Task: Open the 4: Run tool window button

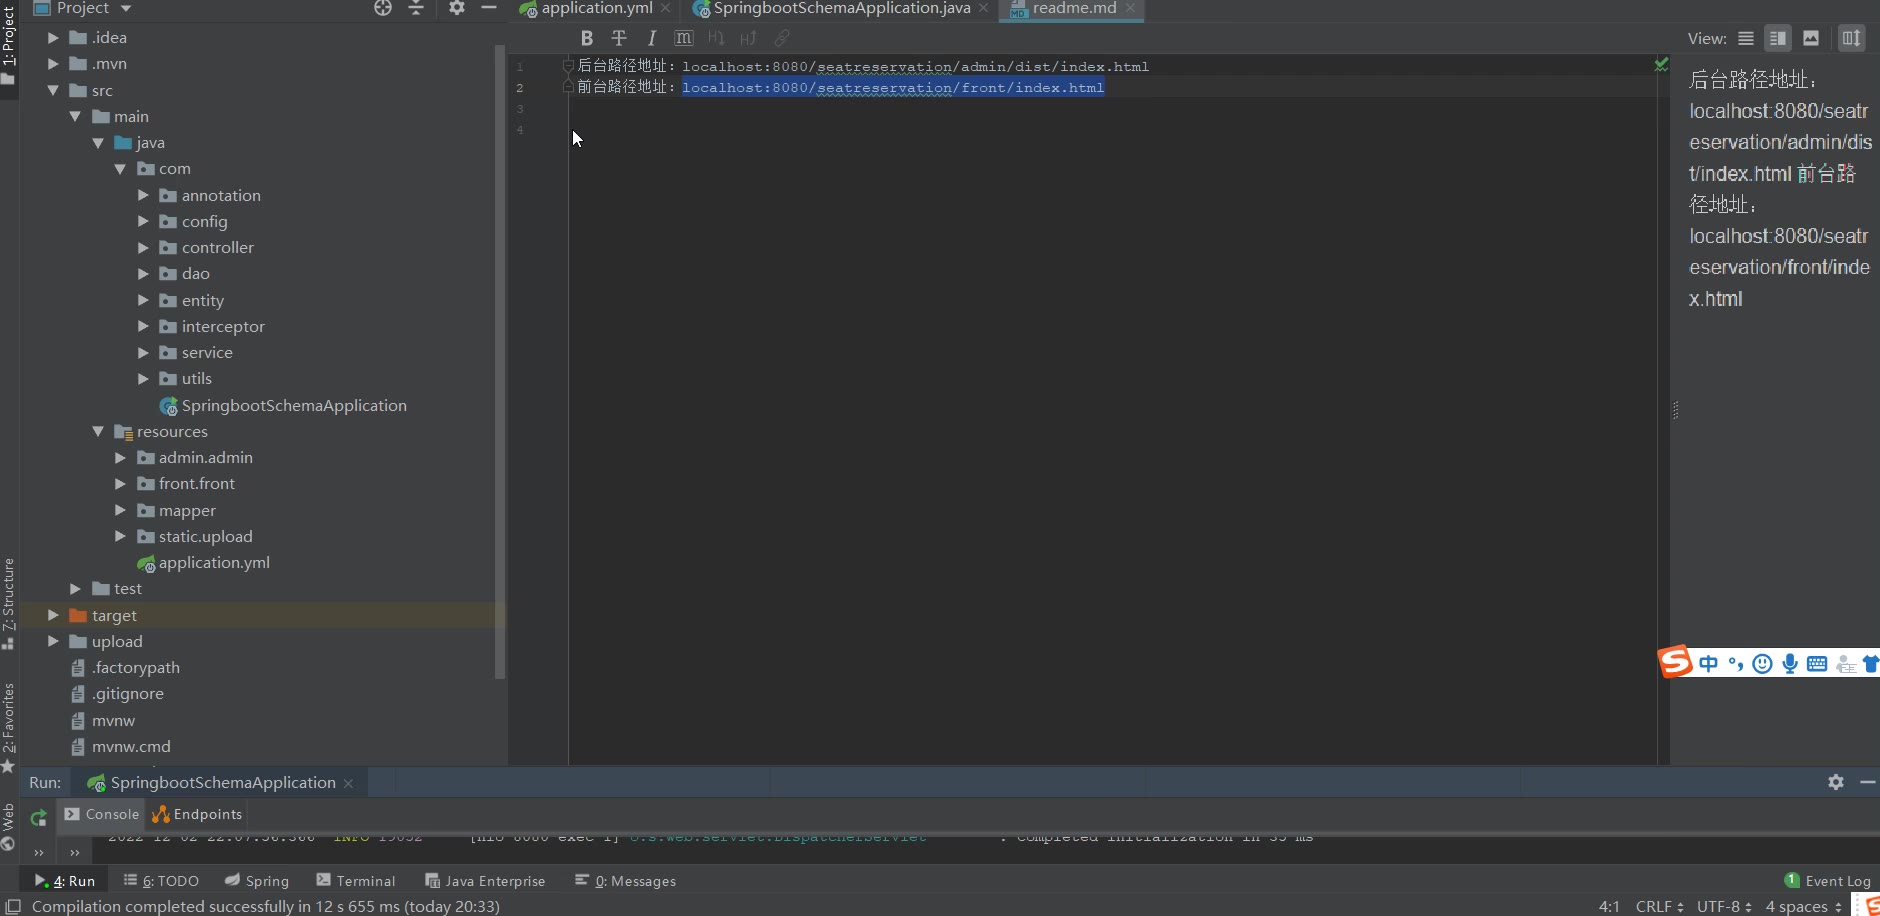Action: 65,880
